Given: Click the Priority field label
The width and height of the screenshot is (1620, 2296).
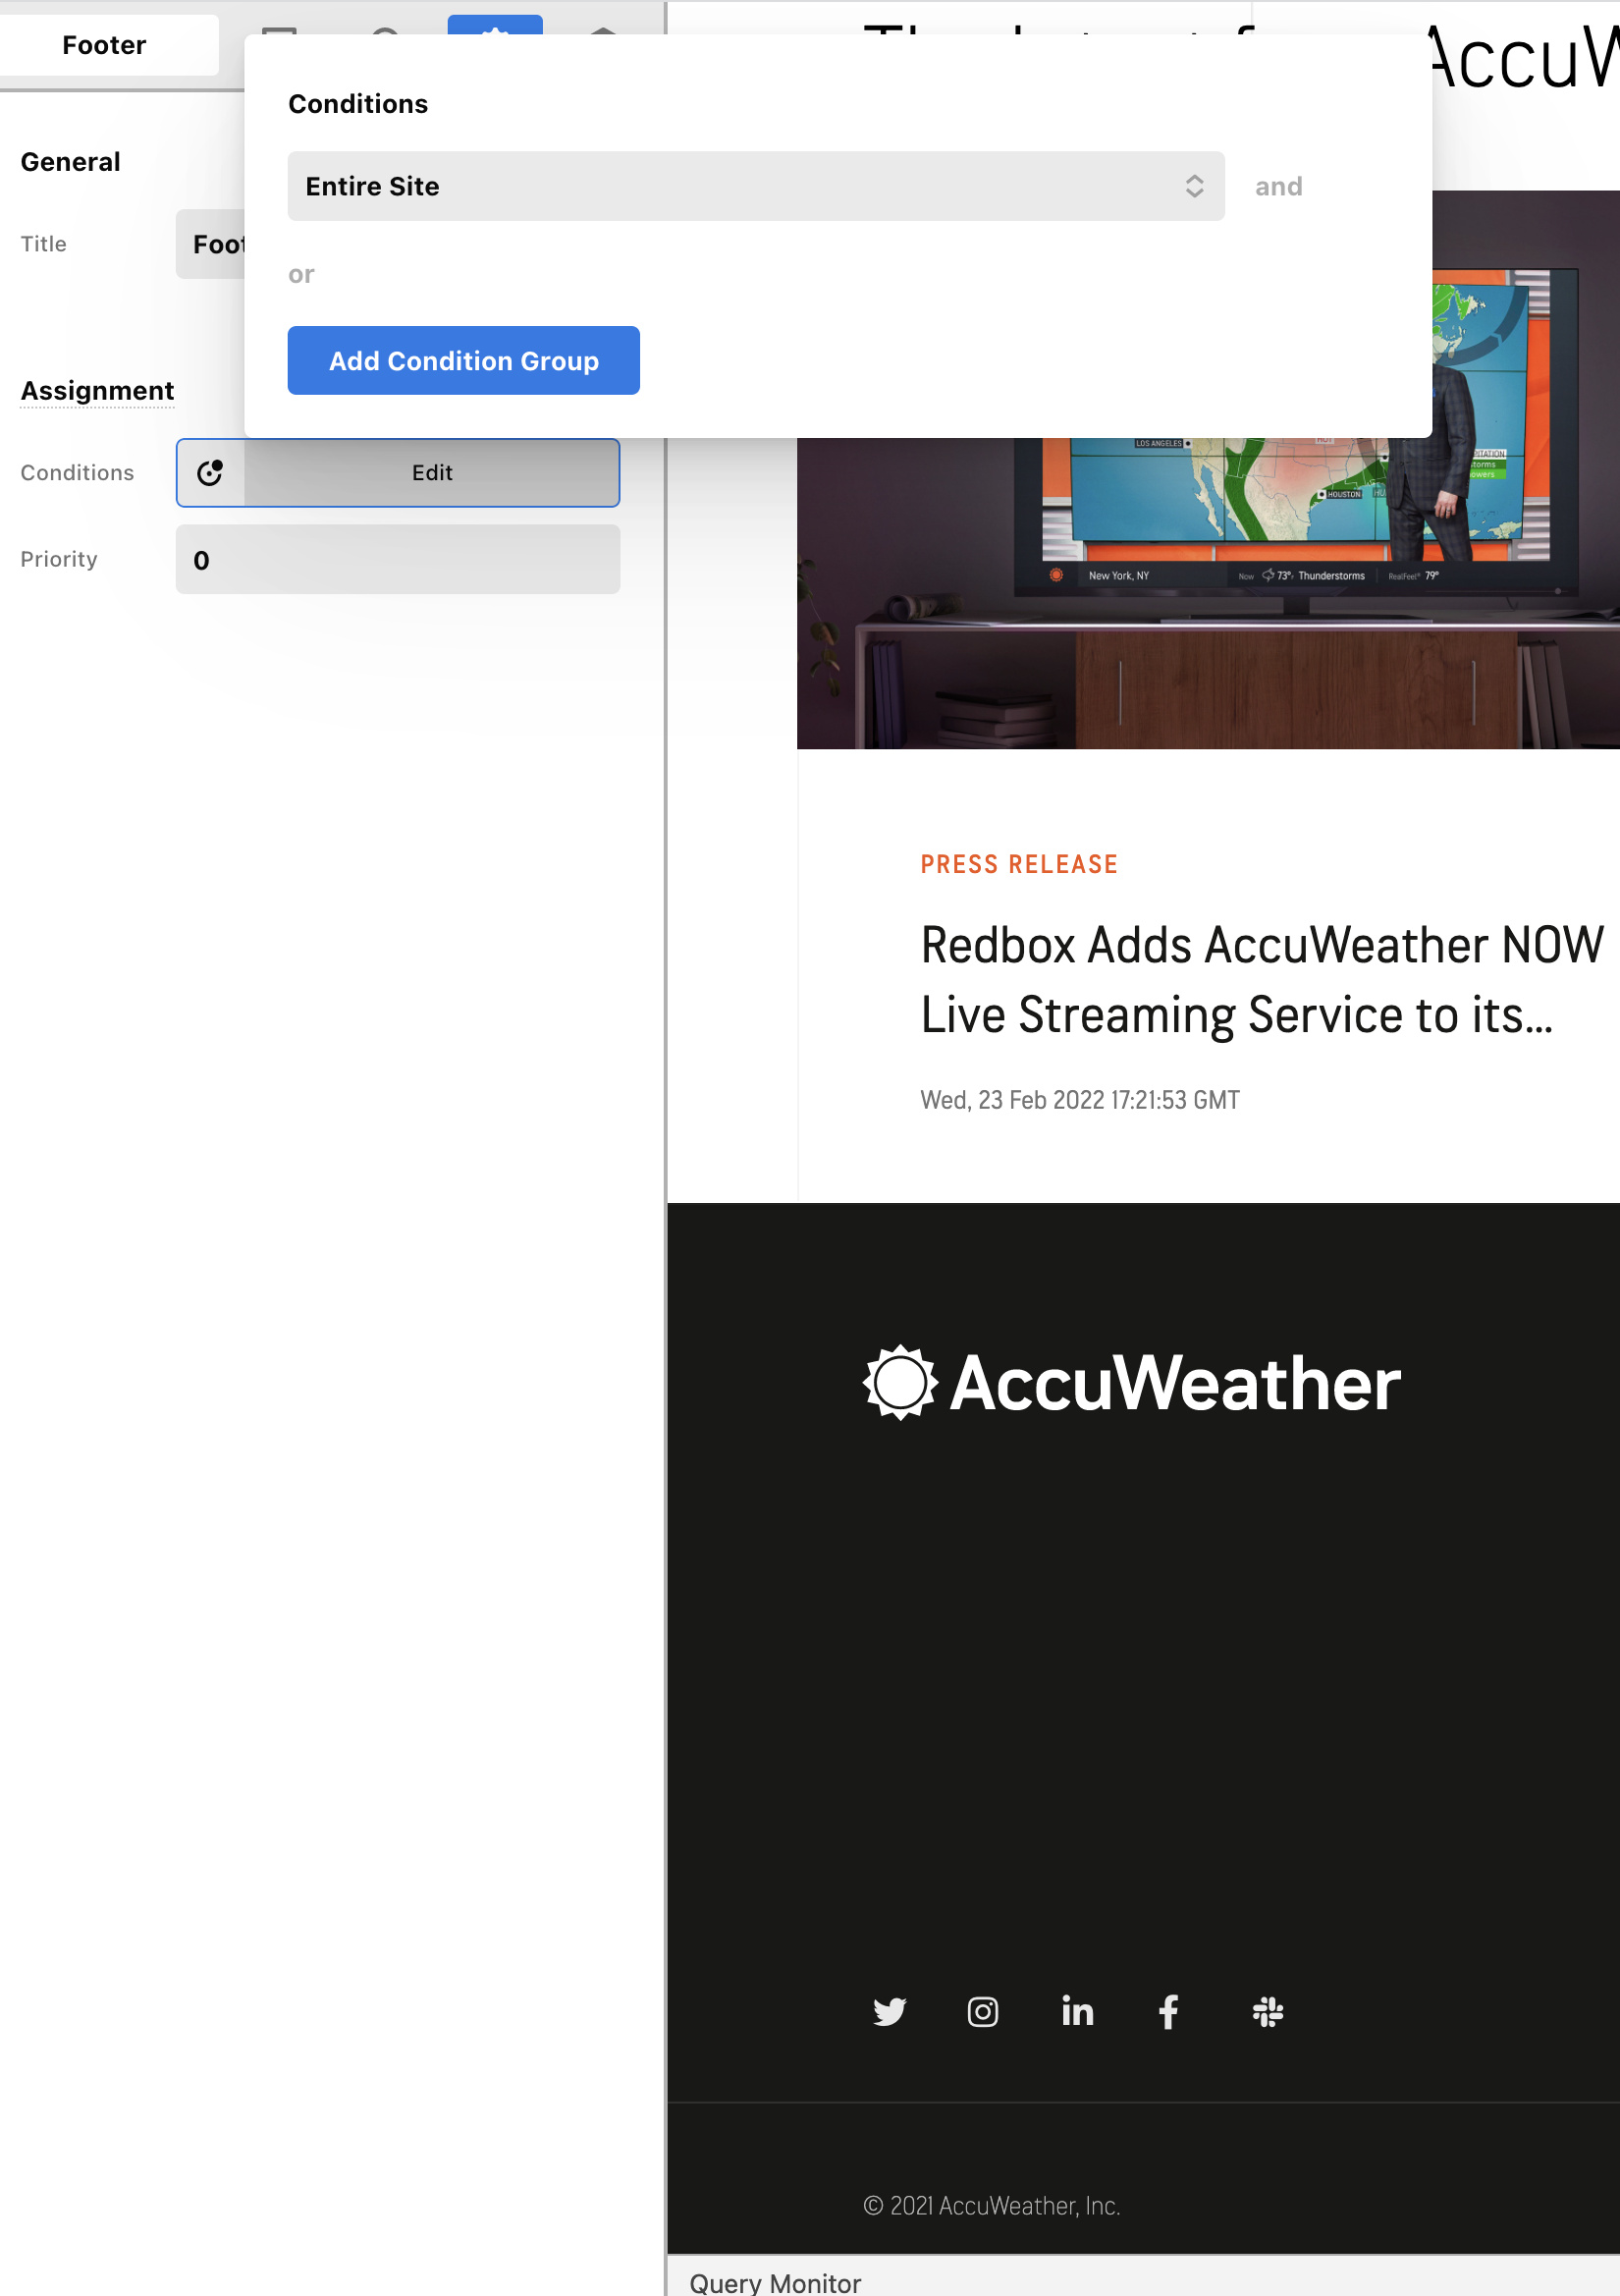Looking at the screenshot, I should click(x=59, y=559).
